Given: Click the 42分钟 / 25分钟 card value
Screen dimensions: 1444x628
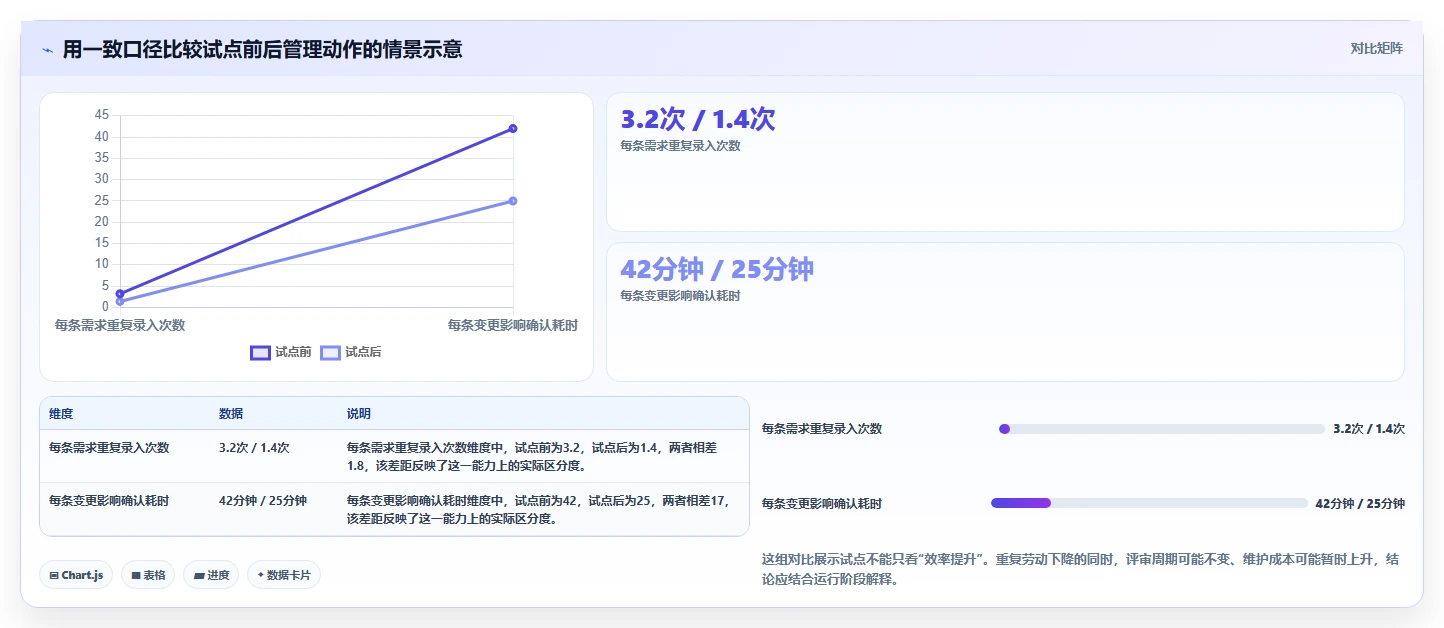Looking at the screenshot, I should tap(717, 270).
